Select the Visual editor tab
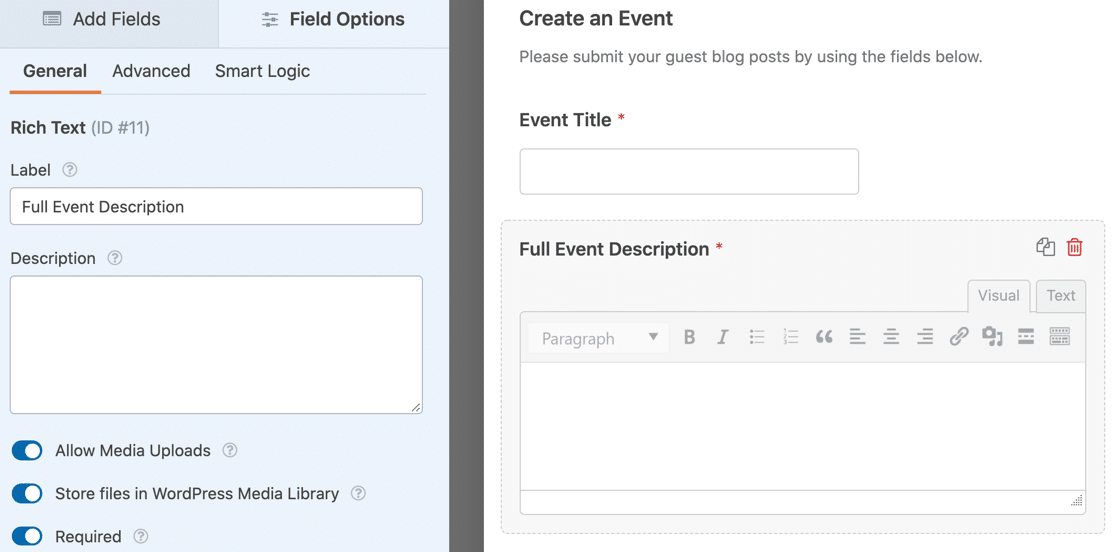This screenshot has width=1116, height=552. click(999, 296)
